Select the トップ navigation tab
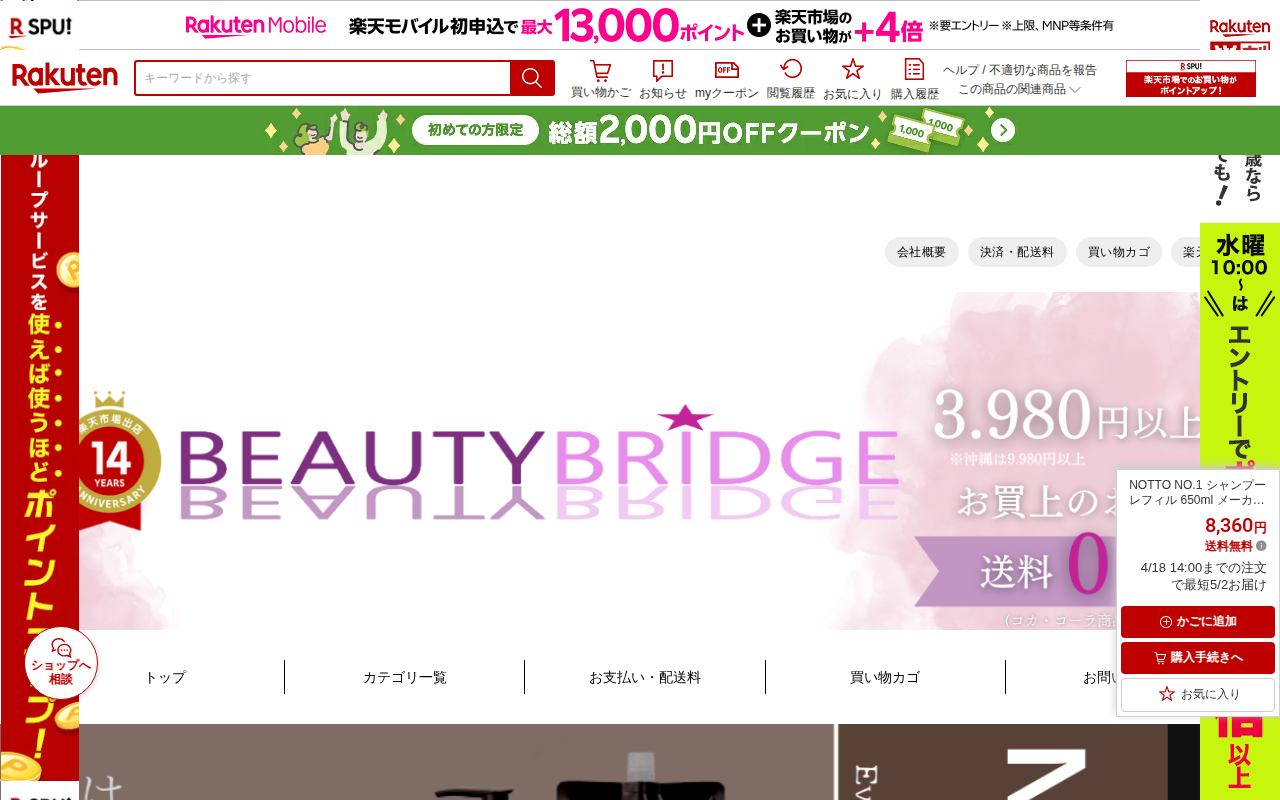The image size is (1280, 800). tap(165, 677)
